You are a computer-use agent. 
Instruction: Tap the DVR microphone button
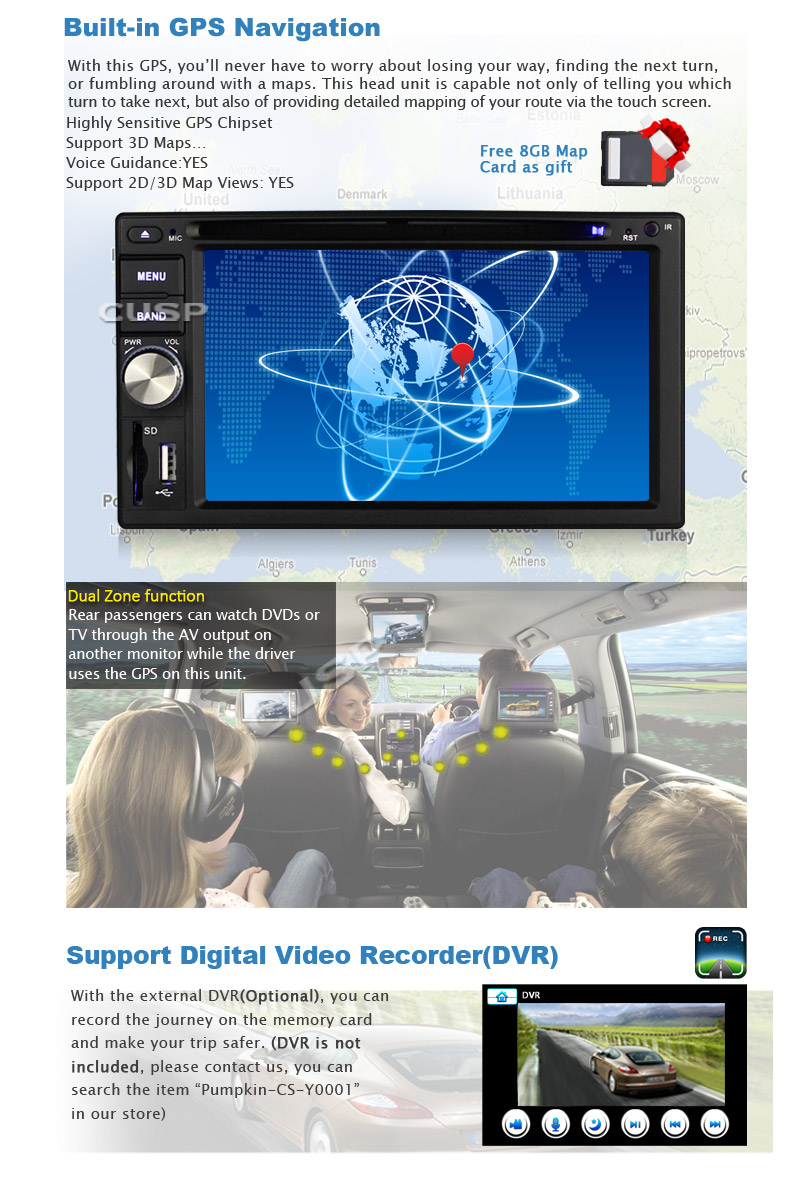tap(555, 1124)
